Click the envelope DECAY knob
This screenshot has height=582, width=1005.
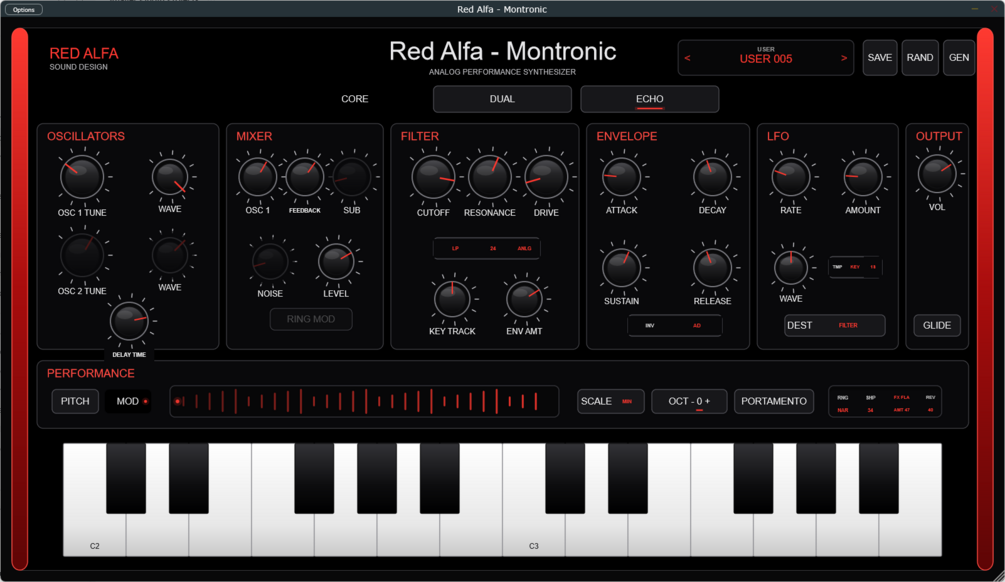pyautogui.click(x=712, y=177)
